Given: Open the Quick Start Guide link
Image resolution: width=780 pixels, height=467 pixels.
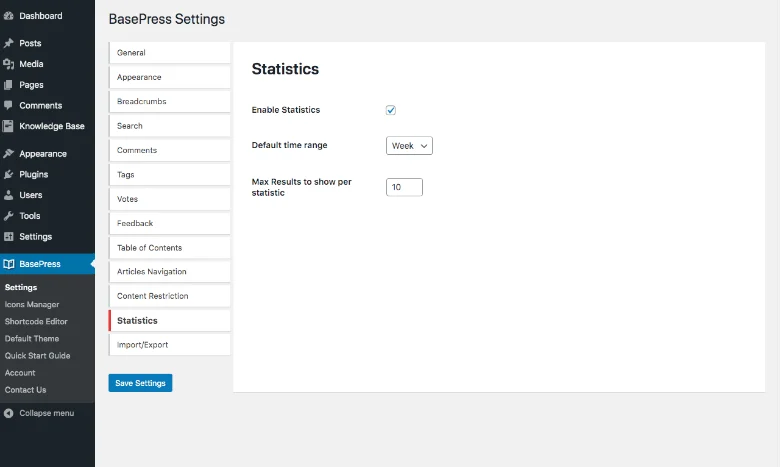Looking at the screenshot, I should point(37,356).
